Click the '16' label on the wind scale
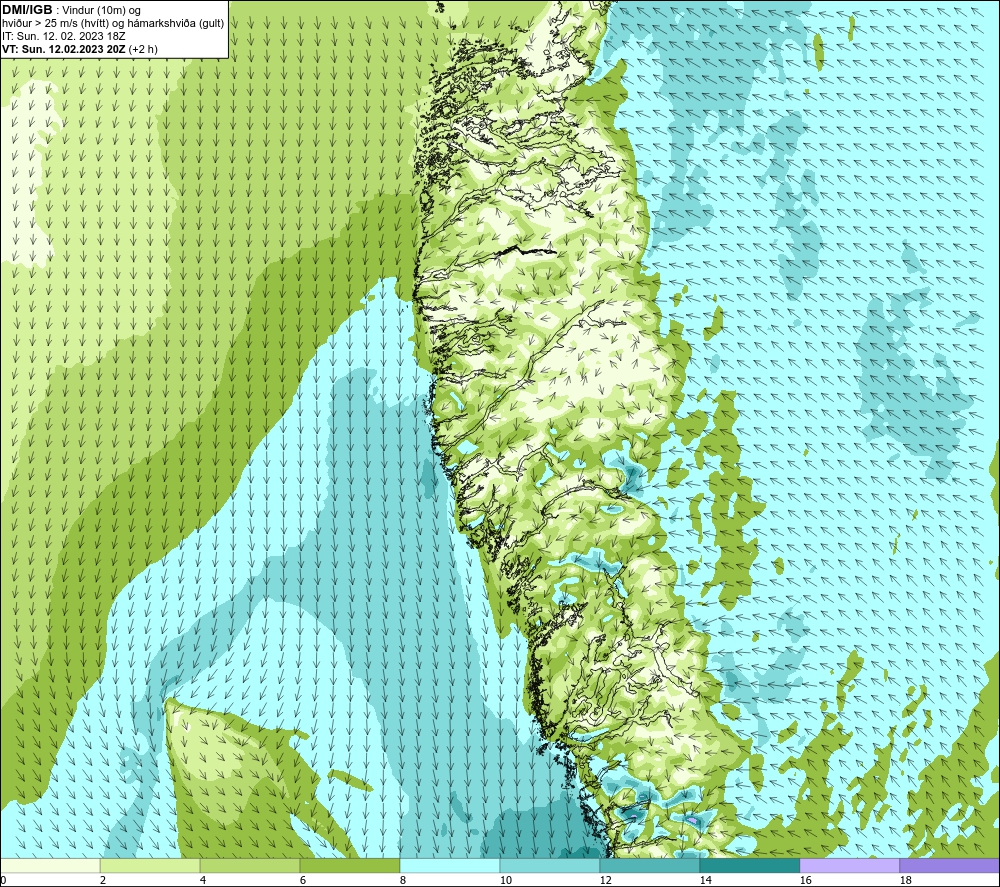This screenshot has height=887, width=1000. point(805,881)
